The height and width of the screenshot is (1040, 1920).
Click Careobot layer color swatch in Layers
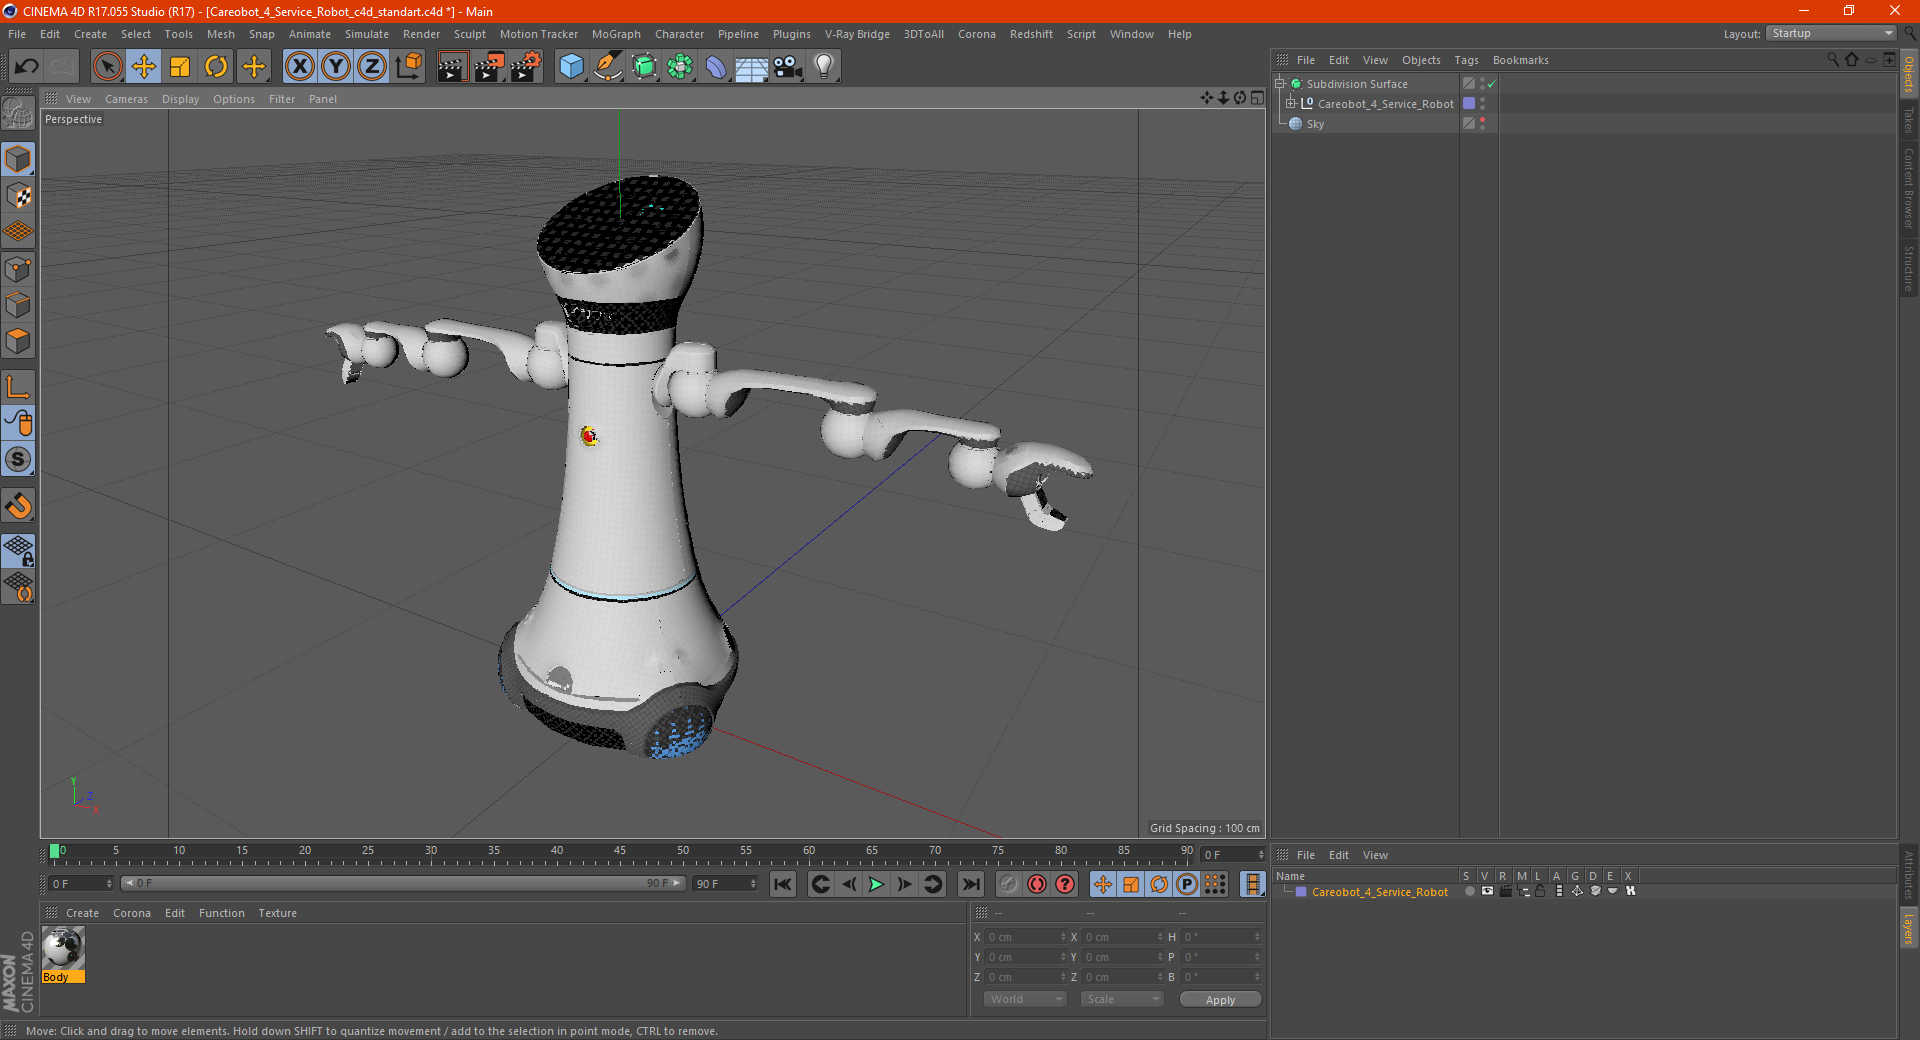(x=1301, y=892)
